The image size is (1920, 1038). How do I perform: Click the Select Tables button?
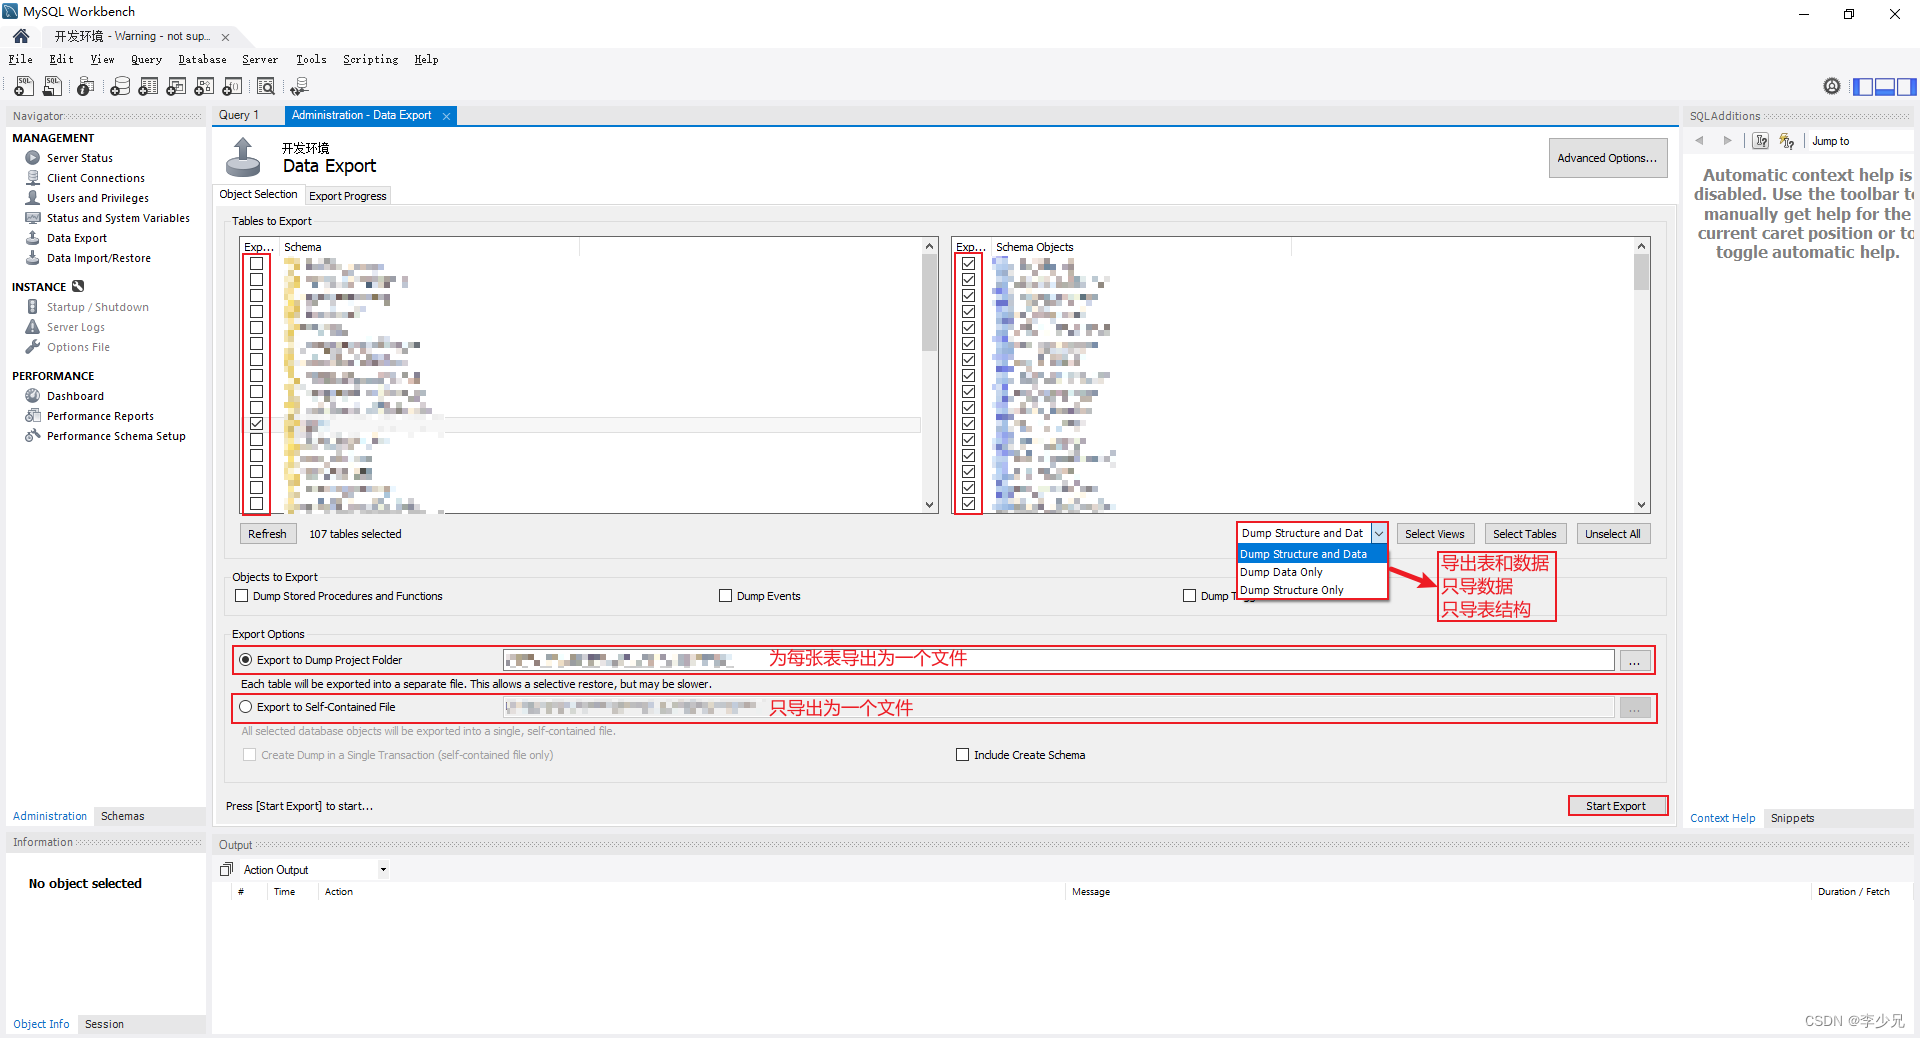pyautogui.click(x=1524, y=534)
